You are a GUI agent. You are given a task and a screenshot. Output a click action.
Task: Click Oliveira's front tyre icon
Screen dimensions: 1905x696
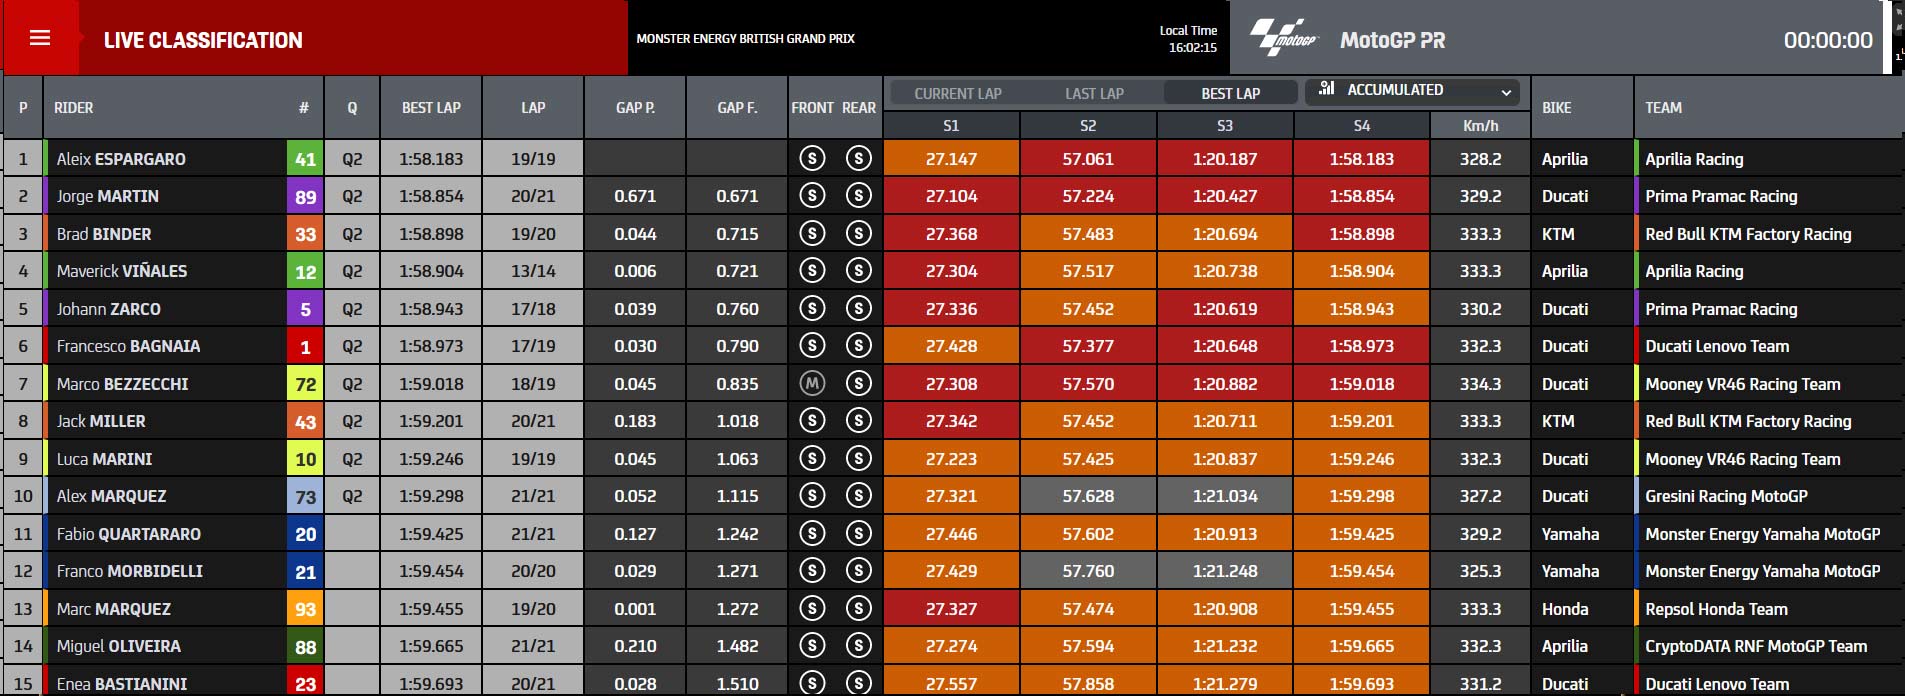pos(812,646)
